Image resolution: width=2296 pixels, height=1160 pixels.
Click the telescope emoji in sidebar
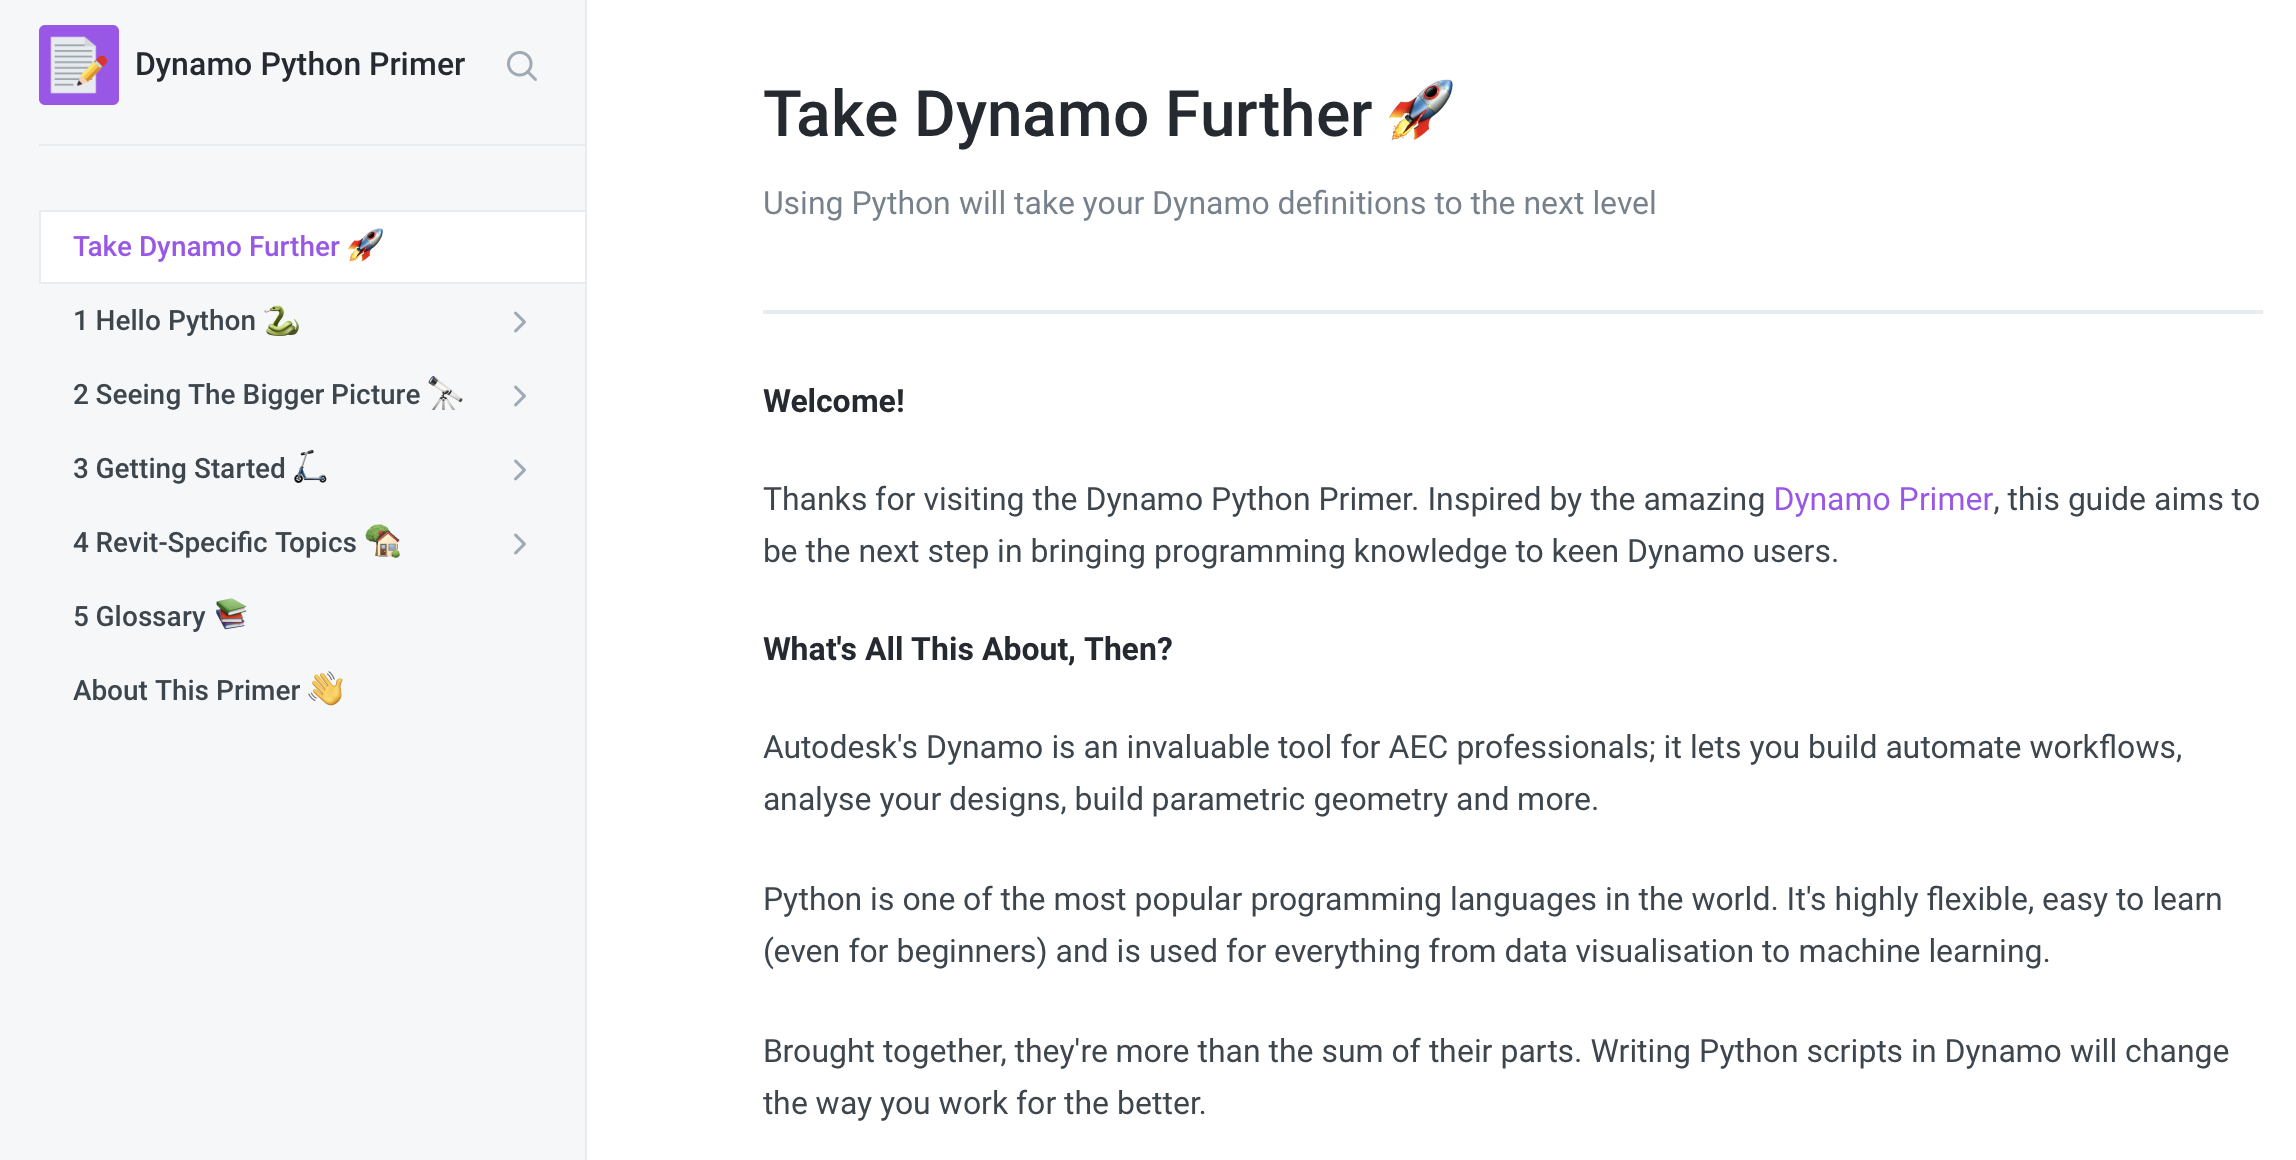coord(445,393)
